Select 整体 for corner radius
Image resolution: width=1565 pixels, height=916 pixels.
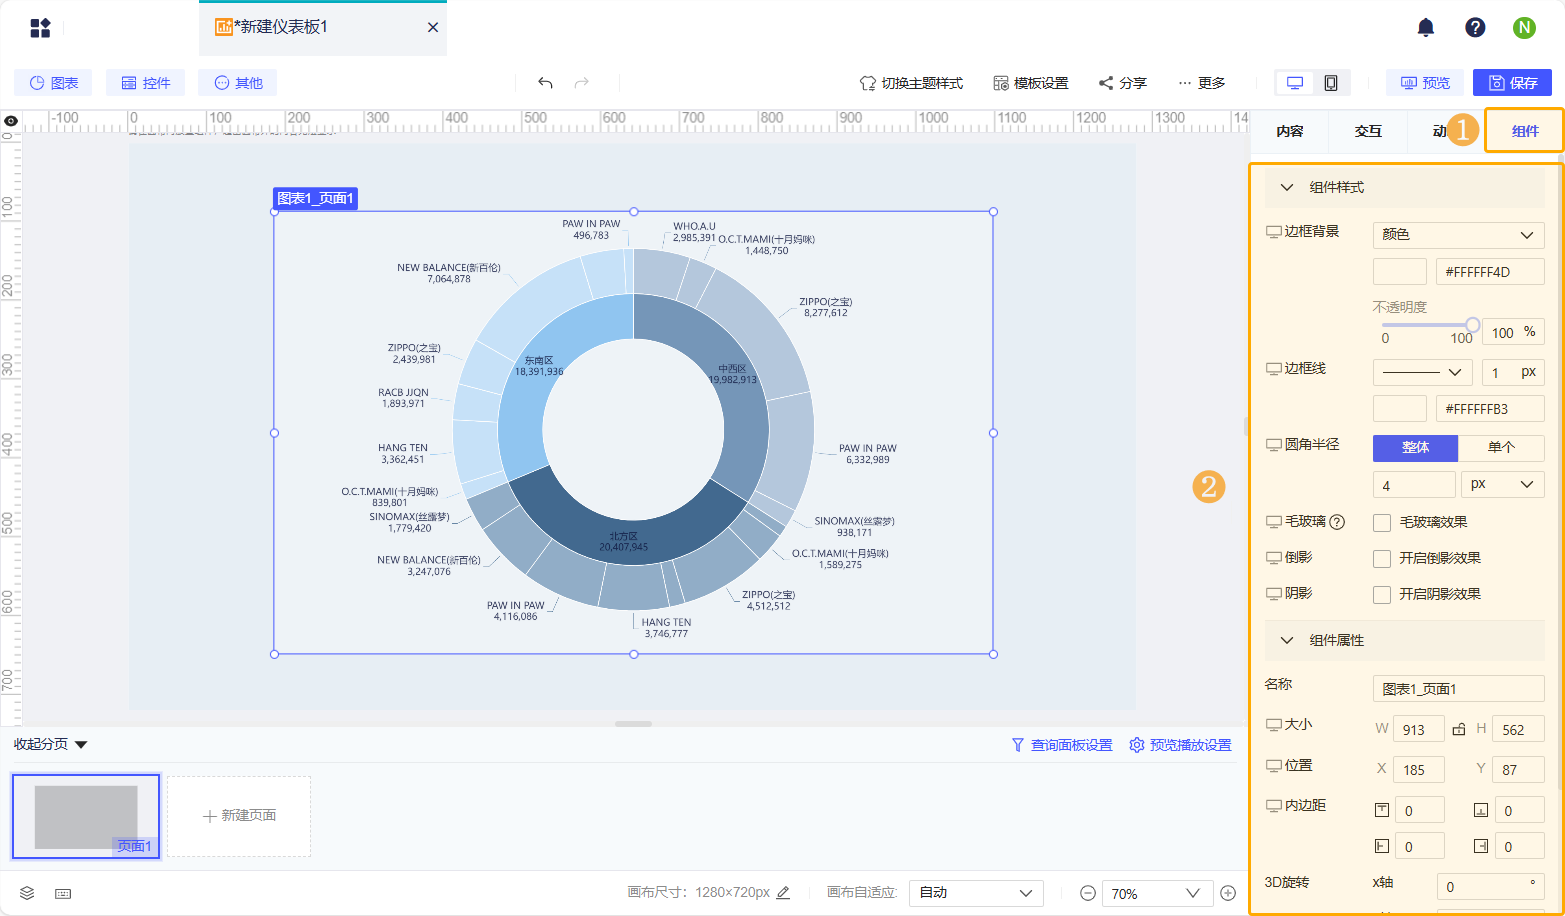click(1416, 447)
